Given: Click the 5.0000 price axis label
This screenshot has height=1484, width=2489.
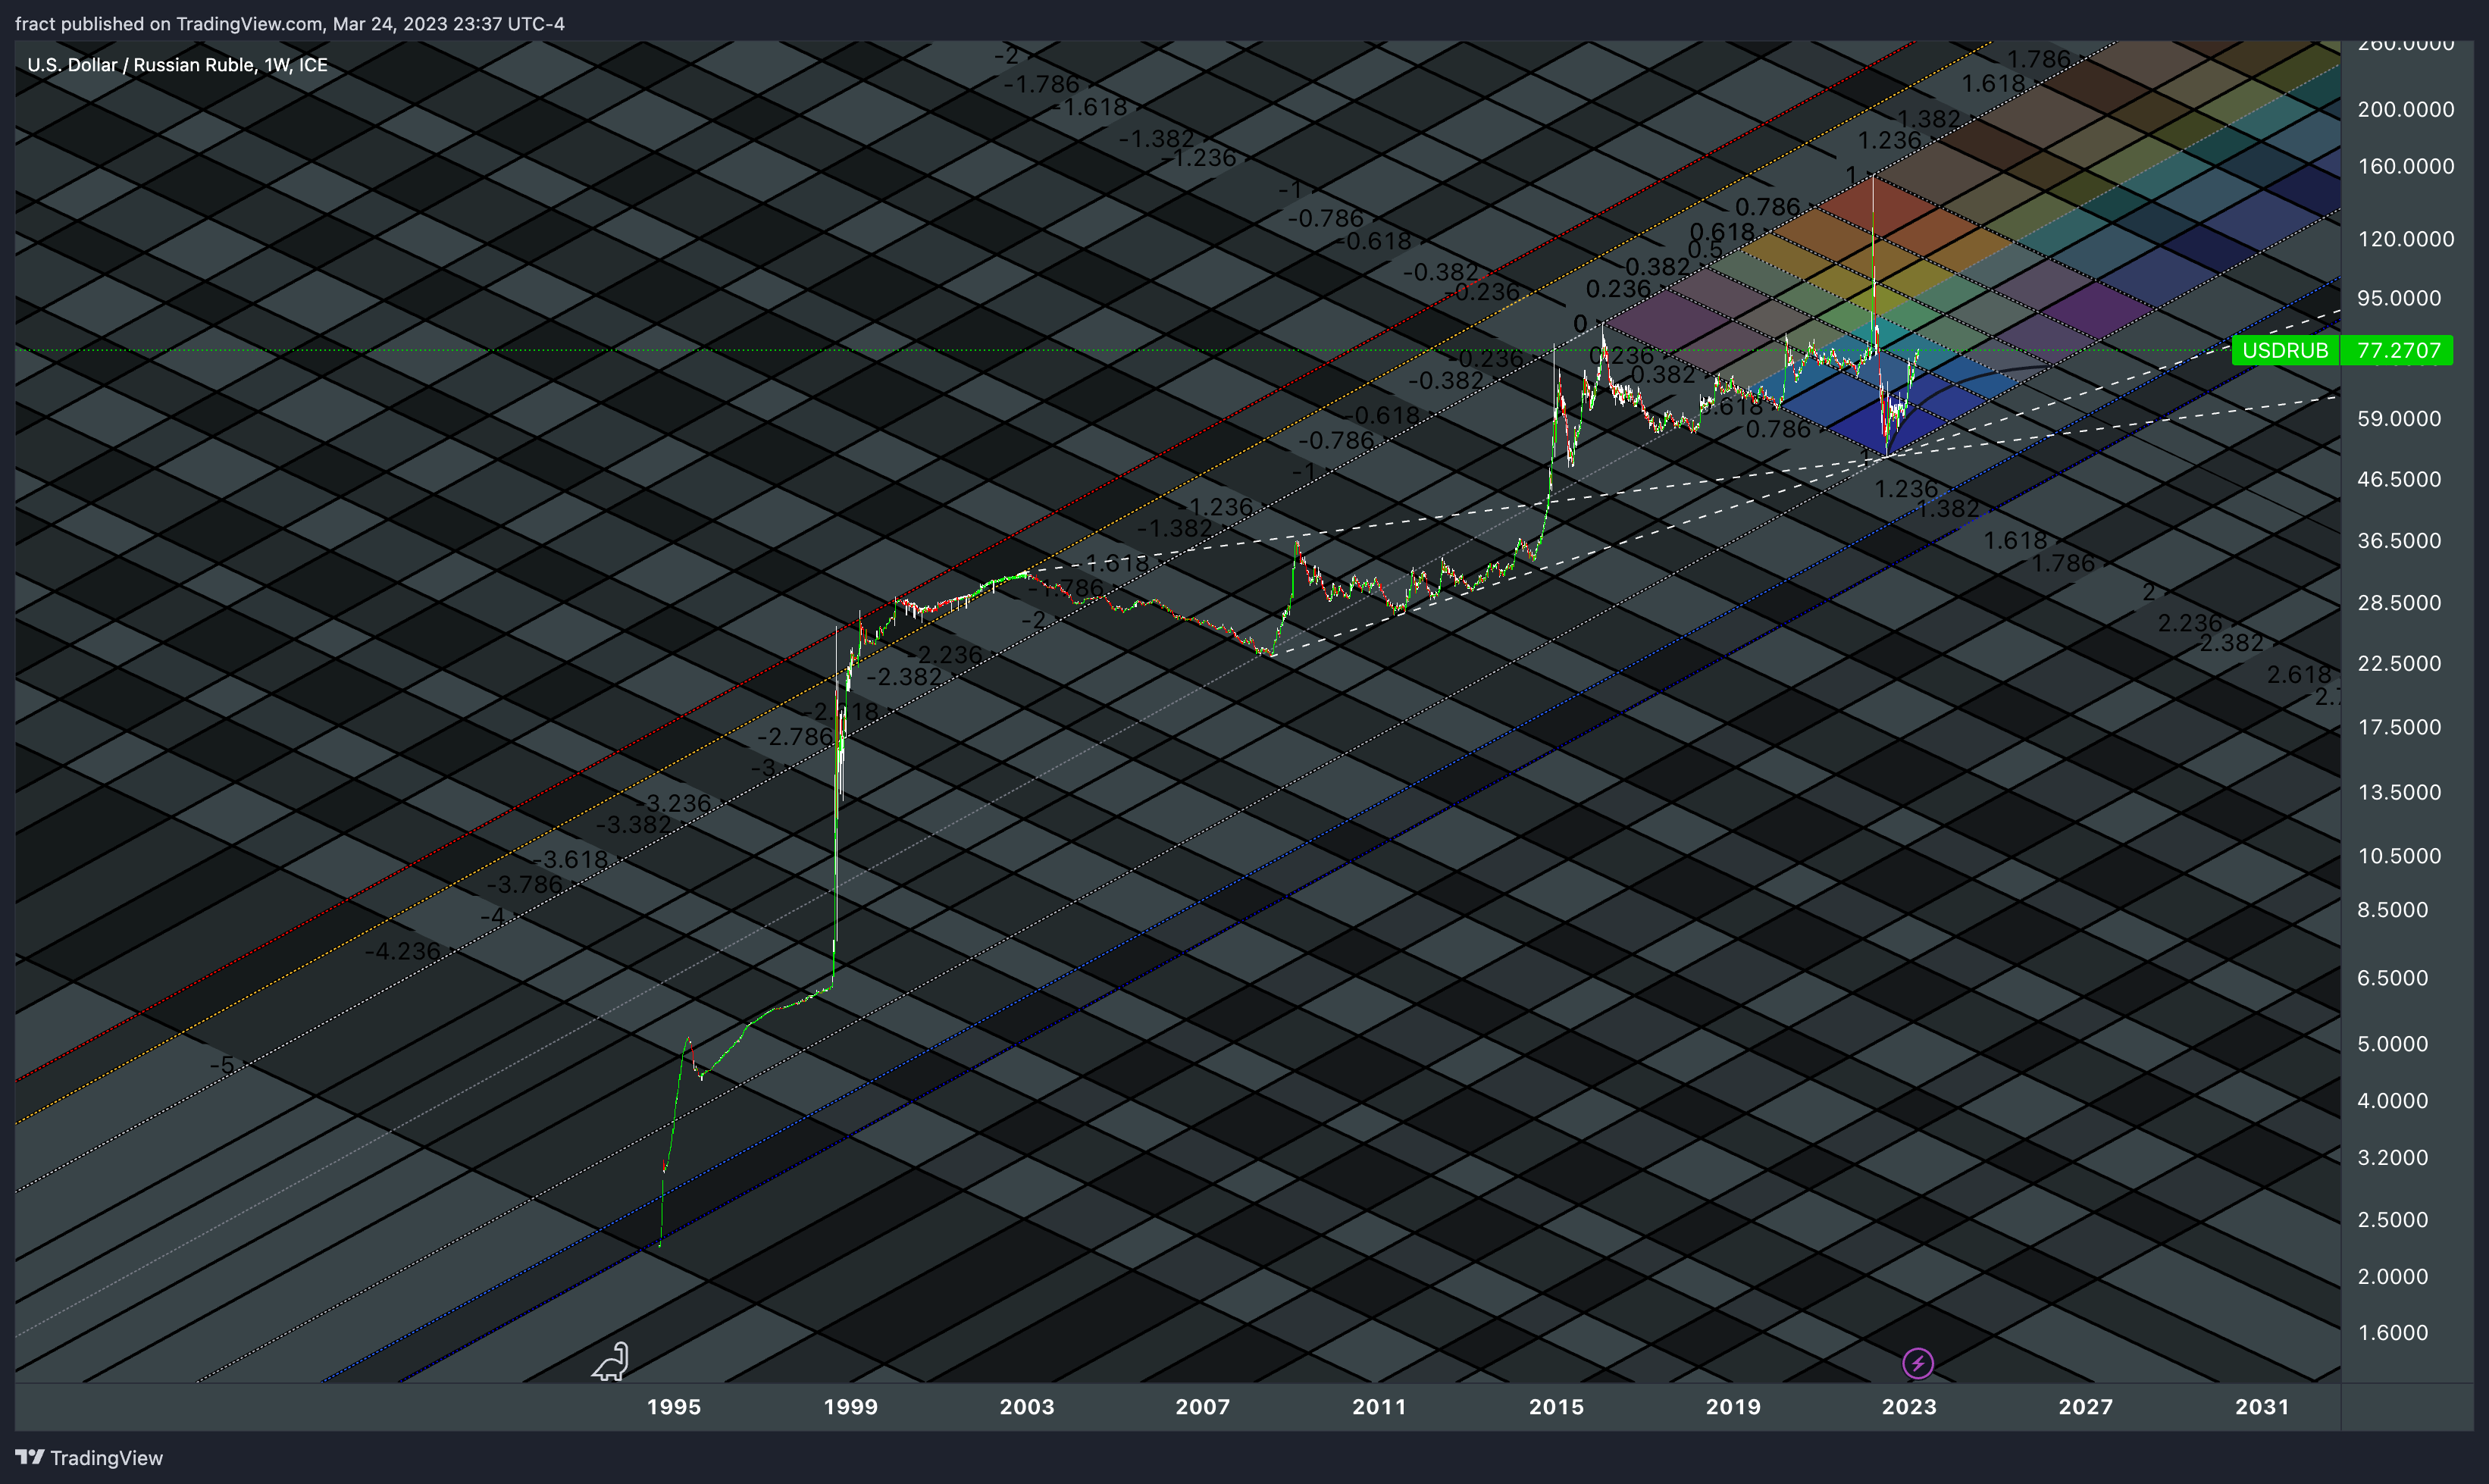Looking at the screenshot, I should tap(2393, 1044).
